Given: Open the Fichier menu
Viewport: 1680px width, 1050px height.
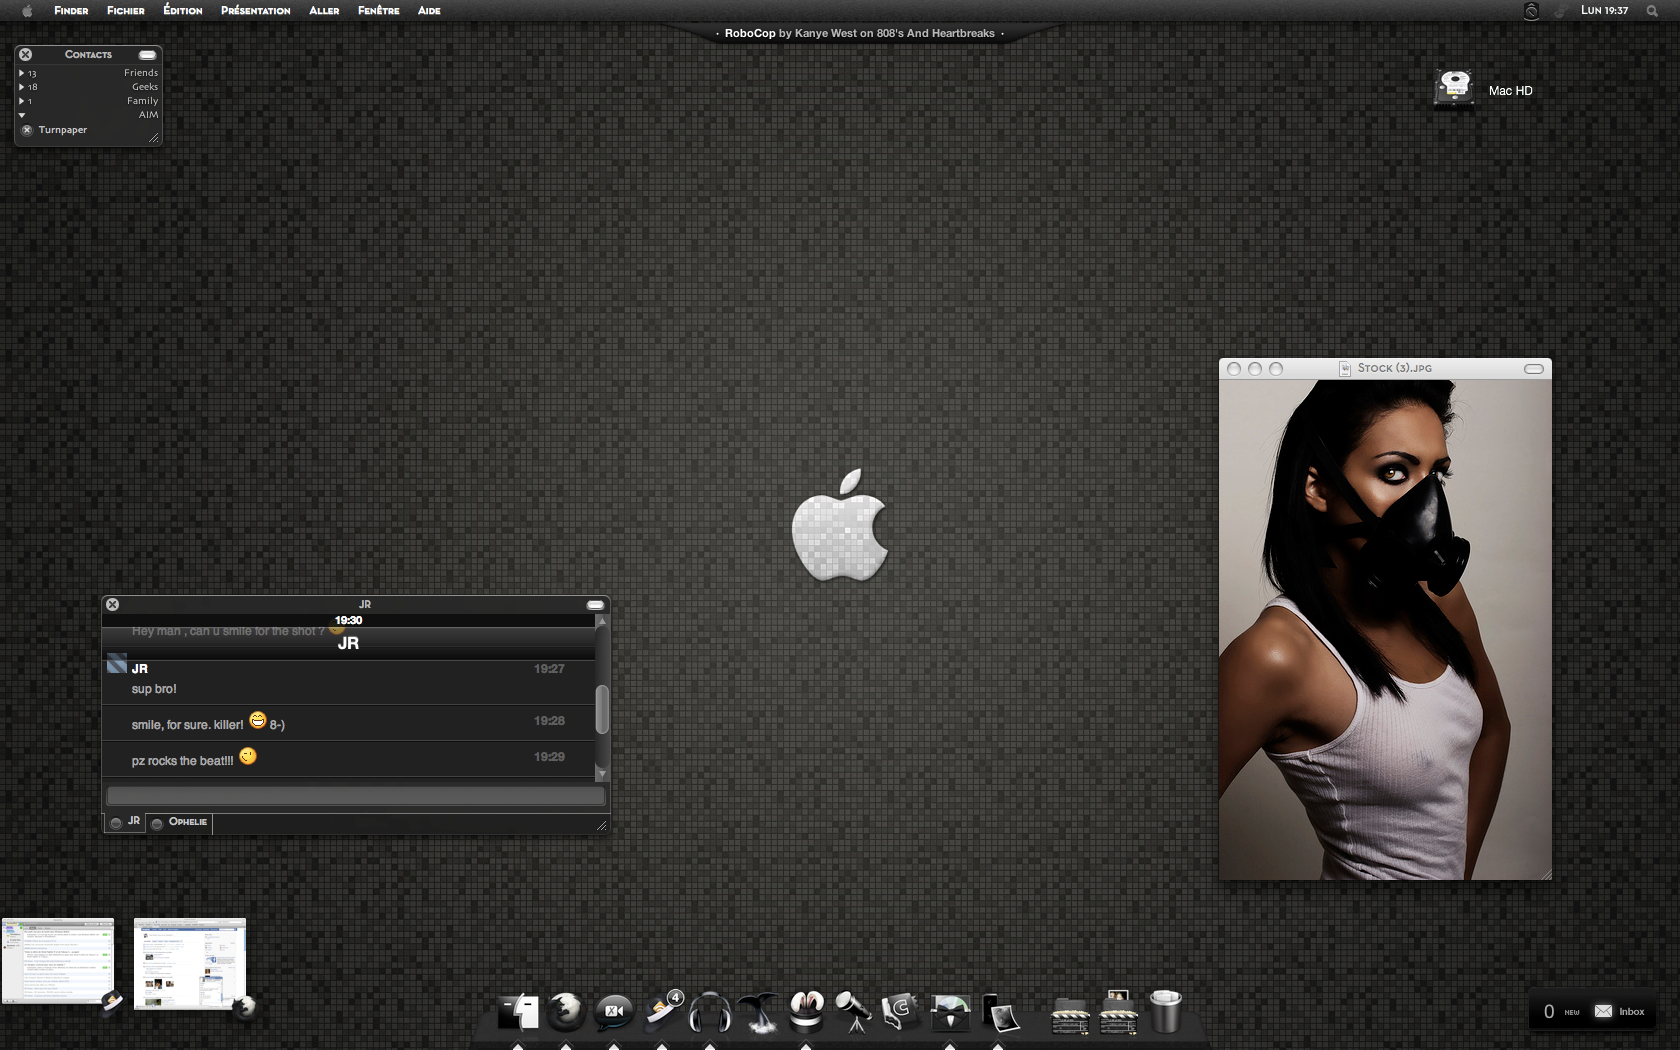Looking at the screenshot, I should [x=126, y=10].
